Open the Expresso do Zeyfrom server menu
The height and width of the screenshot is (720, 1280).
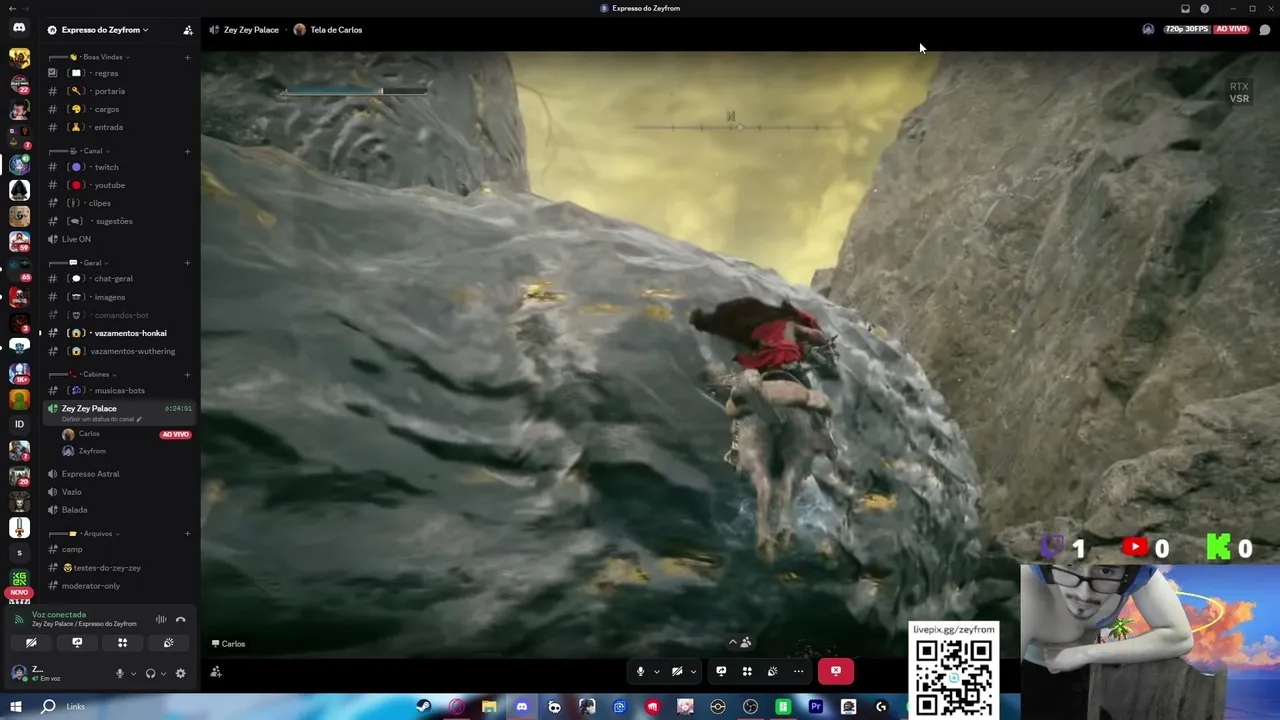click(104, 30)
